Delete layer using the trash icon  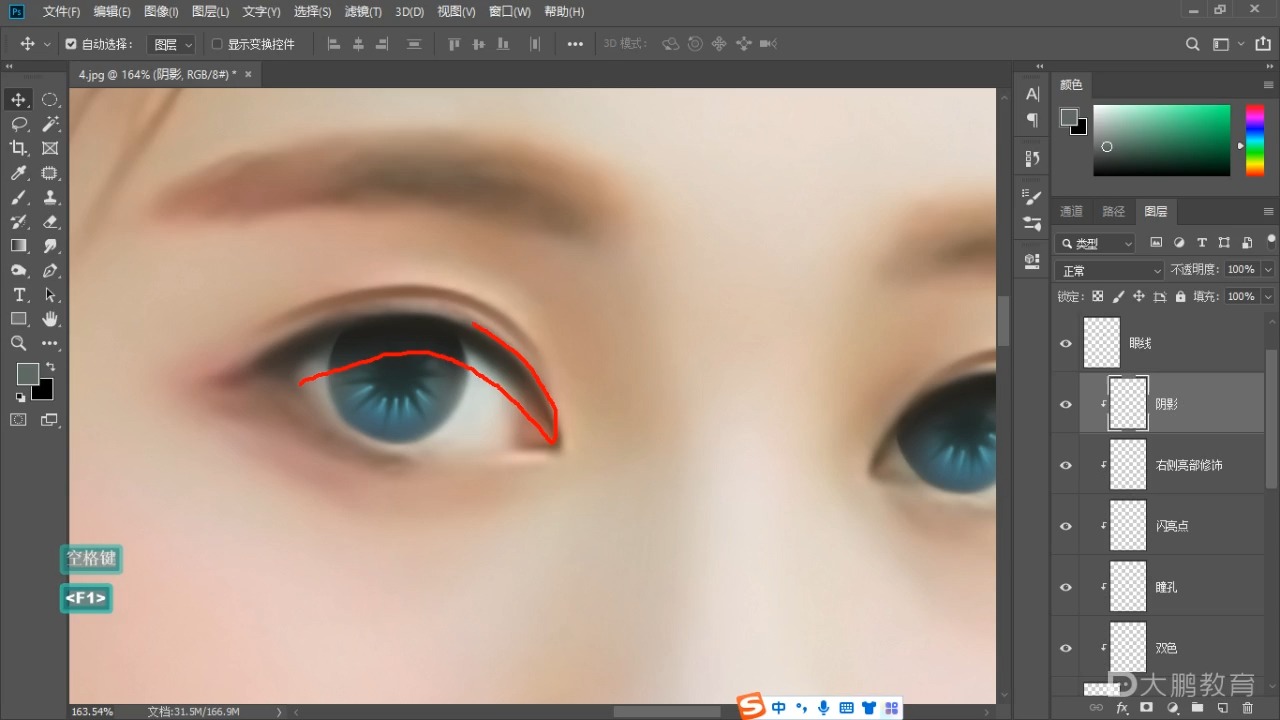pyautogui.click(x=1247, y=708)
